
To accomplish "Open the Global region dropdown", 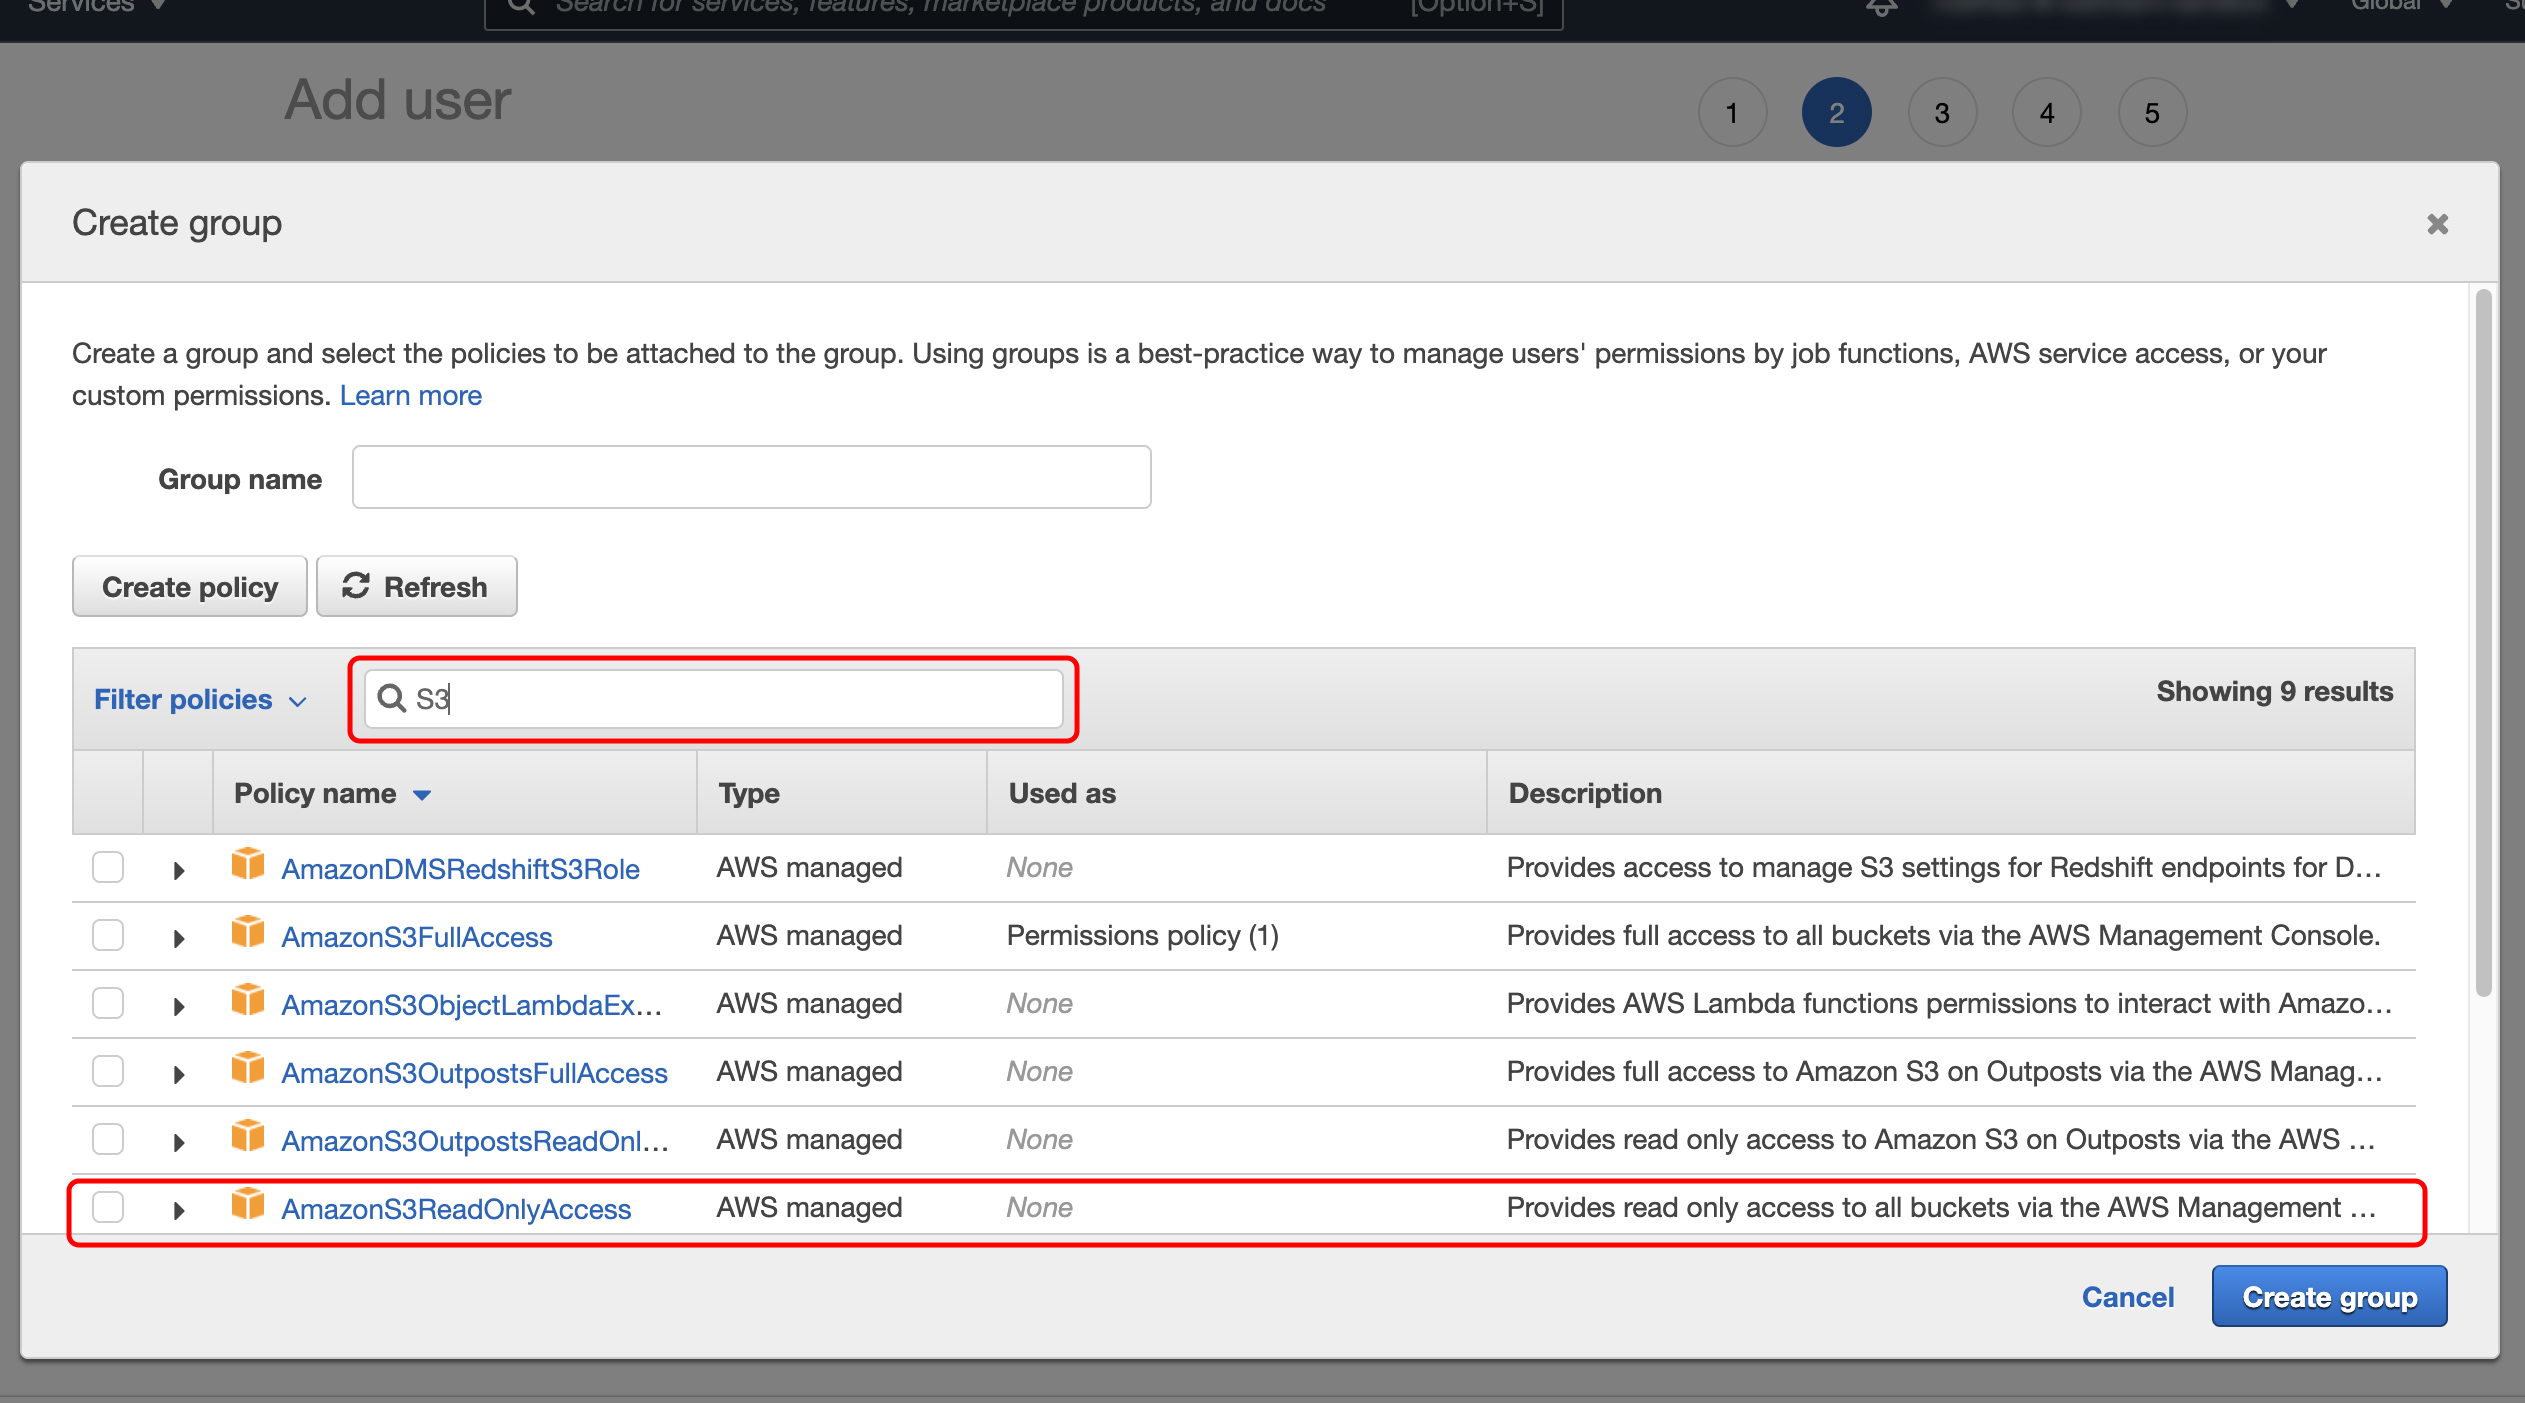I will (x=2402, y=6).
